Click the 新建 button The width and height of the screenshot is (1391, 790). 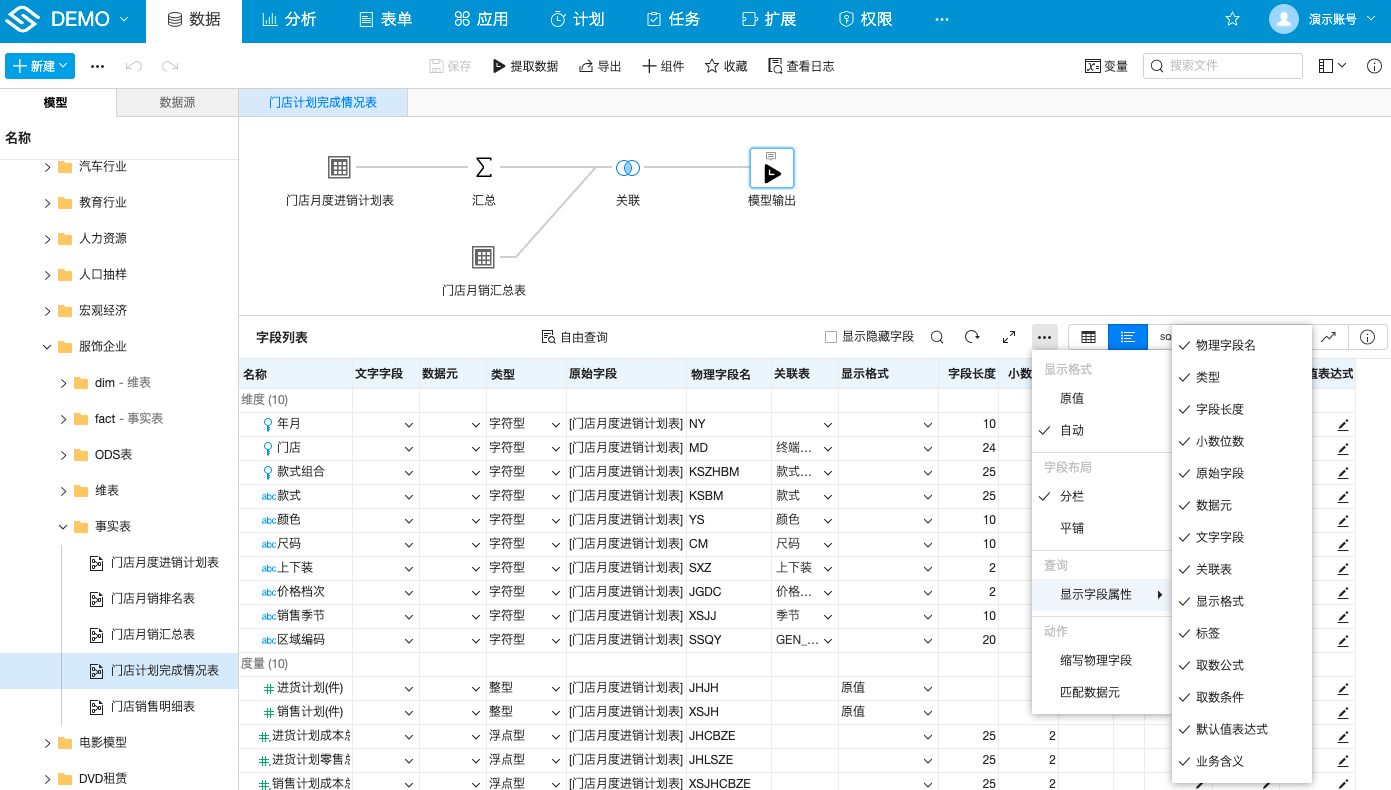[40, 66]
